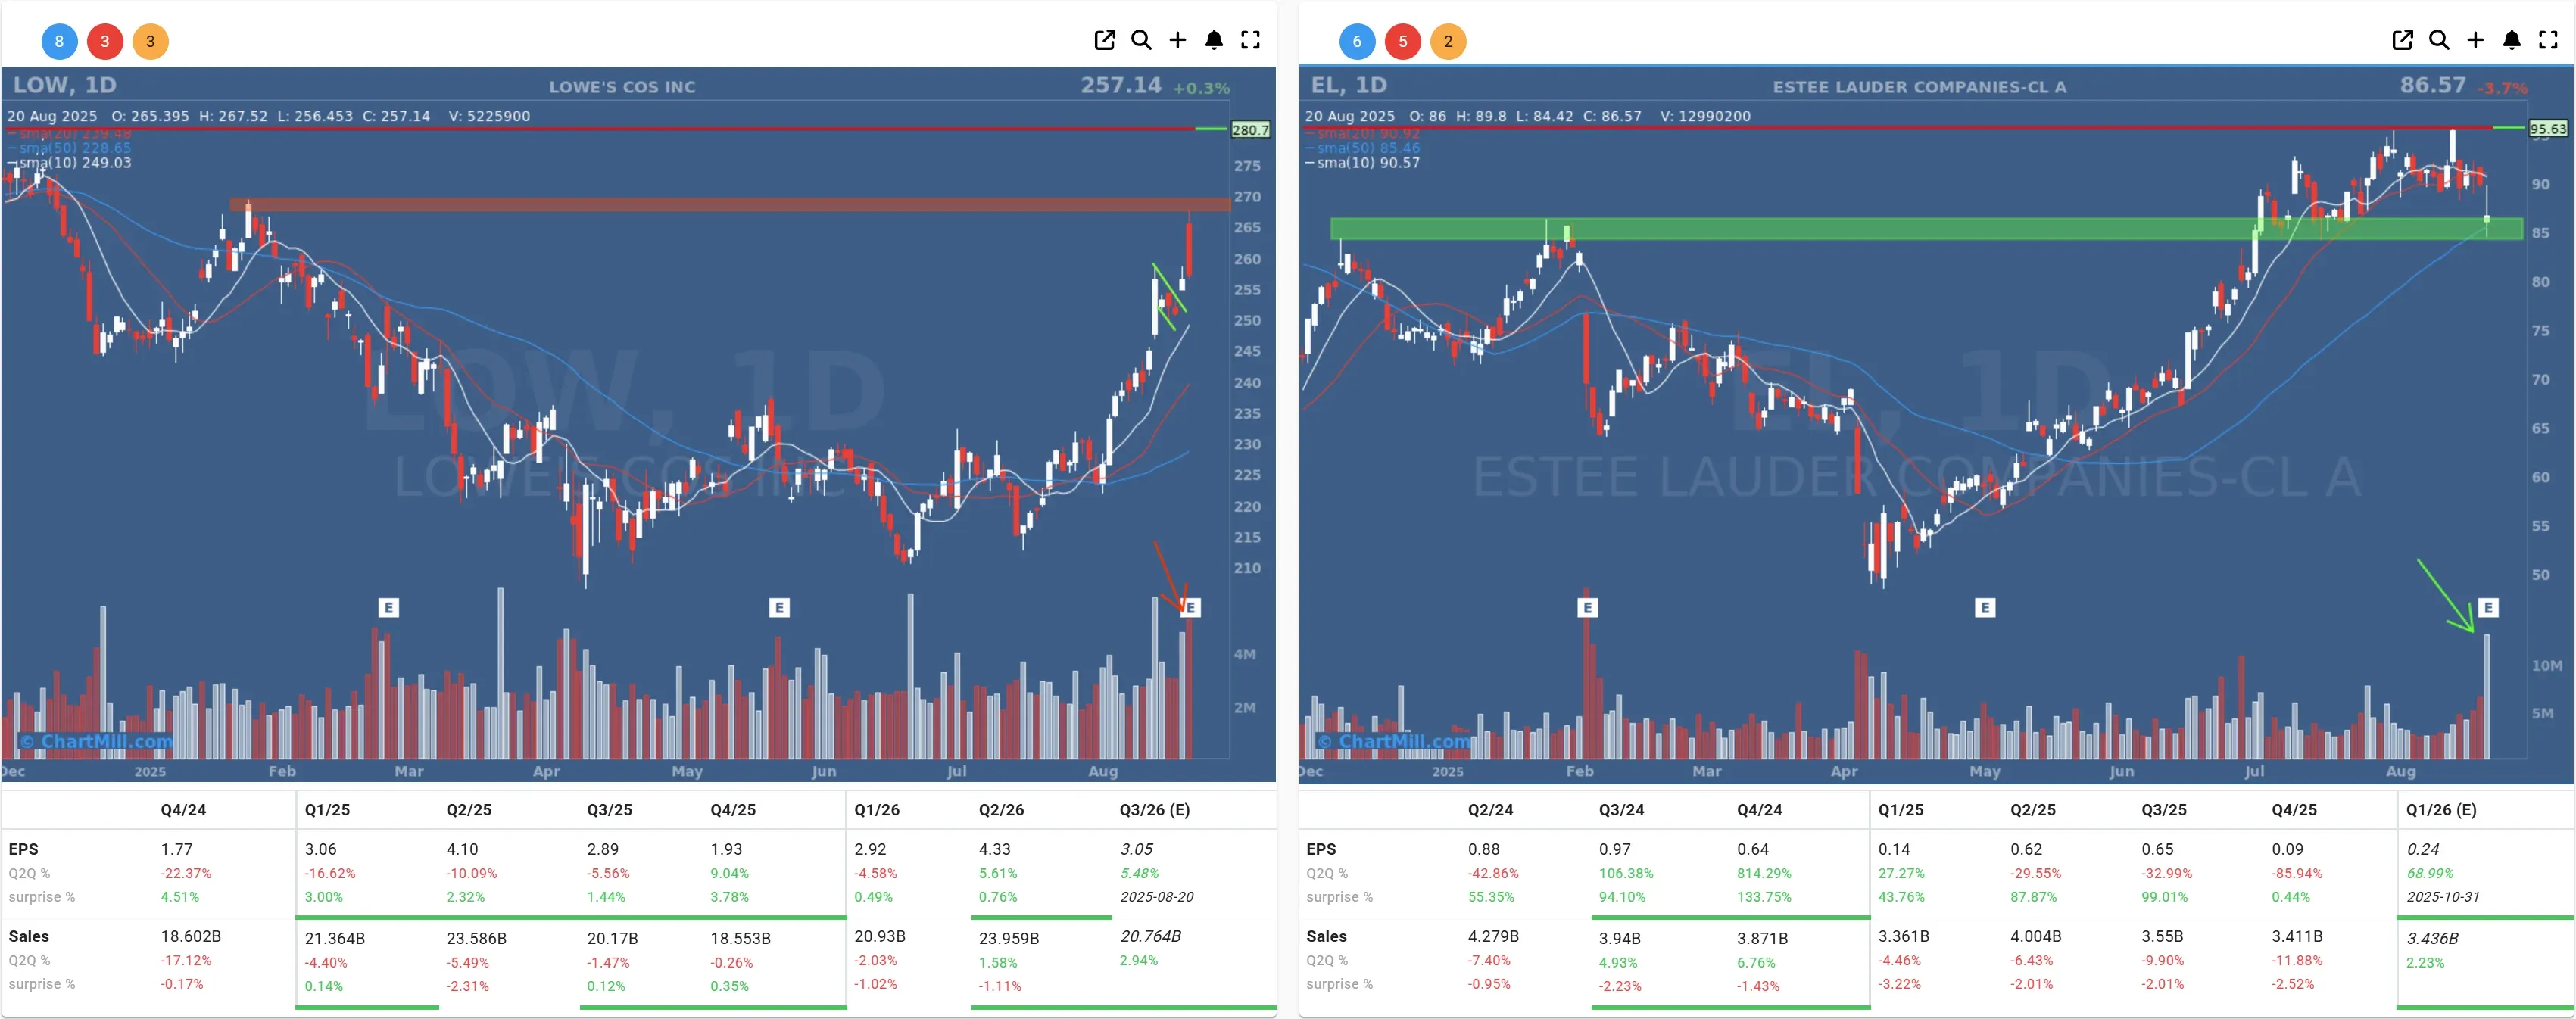Set an alert with LOW chart bell icon
Image resolution: width=2576 pixels, height=1019 pixels.
click(x=1213, y=40)
